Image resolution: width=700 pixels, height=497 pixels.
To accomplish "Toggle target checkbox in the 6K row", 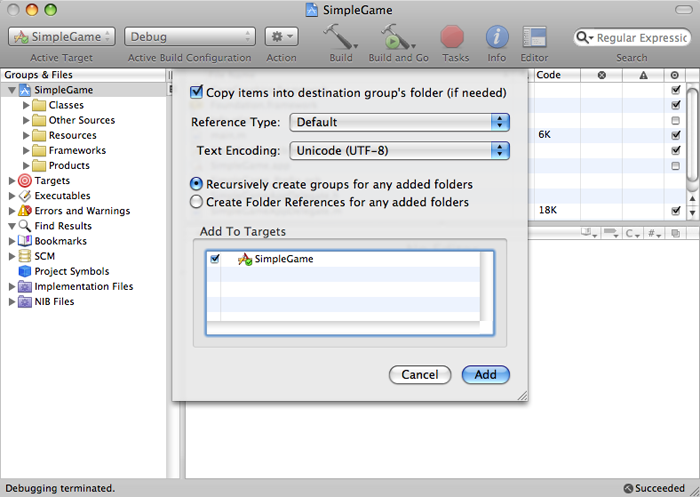I will tap(675, 135).
